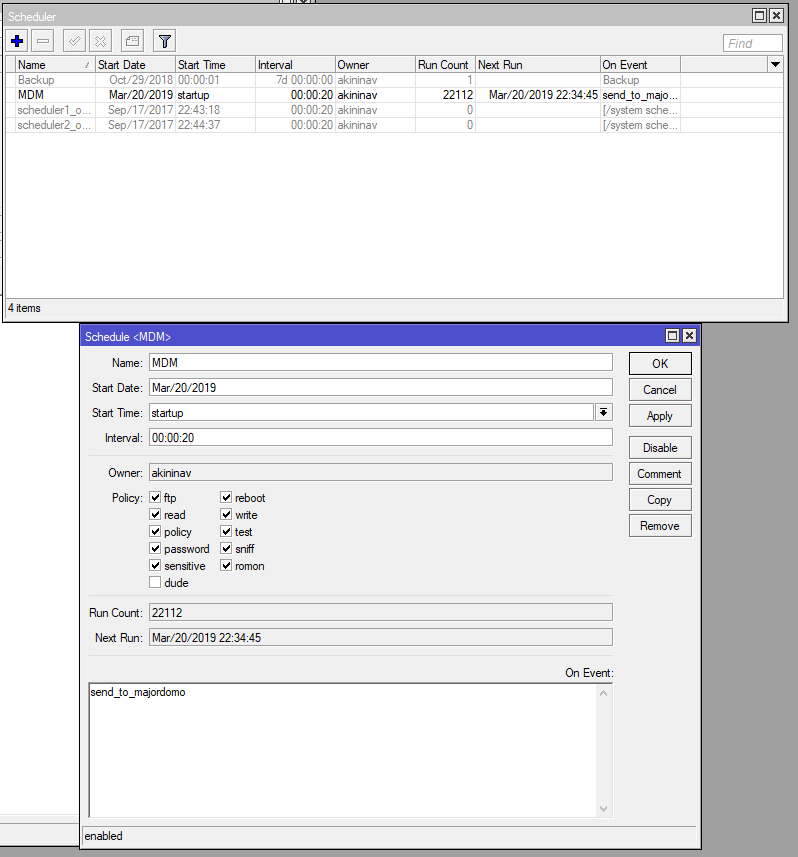Open the Start Time dropdown arrow
The height and width of the screenshot is (857, 798).
point(603,412)
